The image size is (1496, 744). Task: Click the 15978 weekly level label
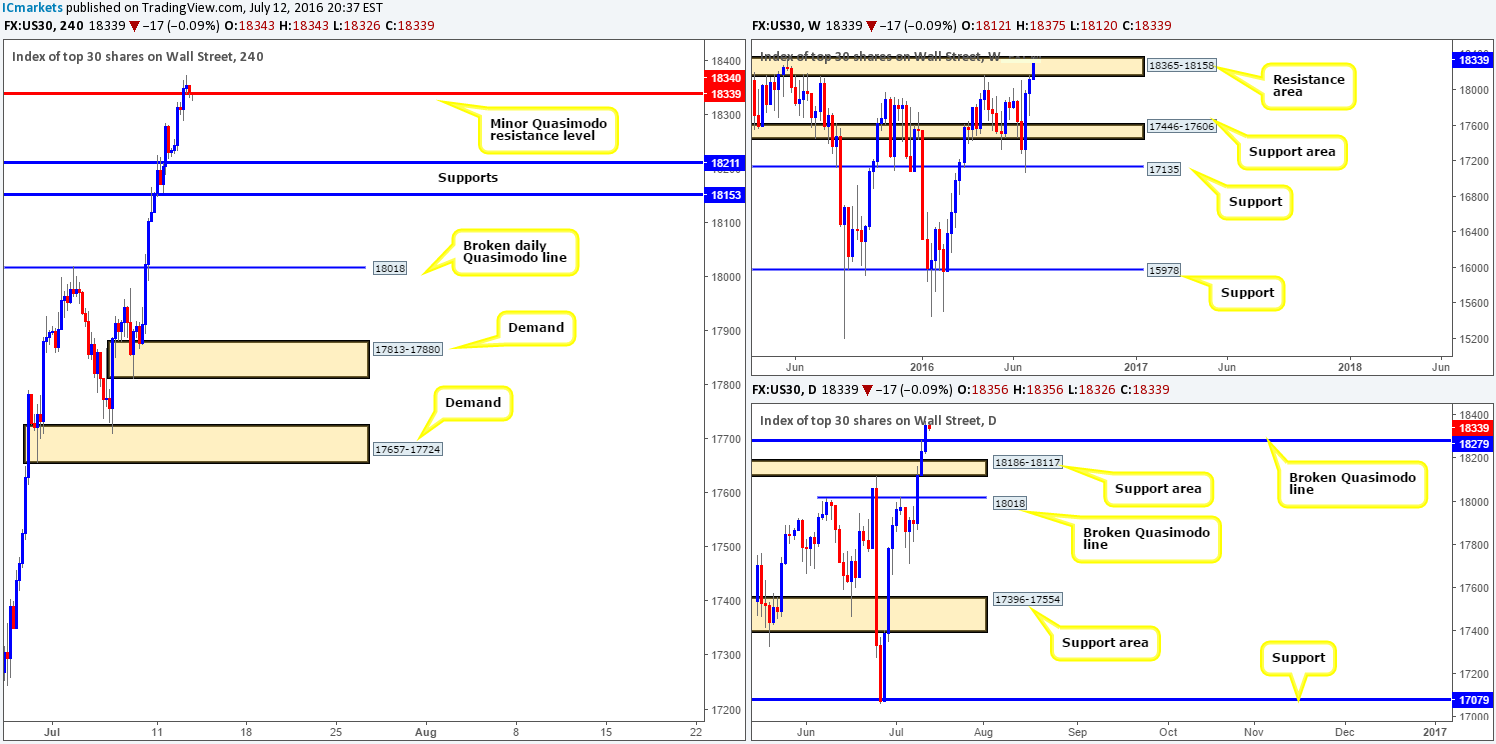click(1165, 269)
